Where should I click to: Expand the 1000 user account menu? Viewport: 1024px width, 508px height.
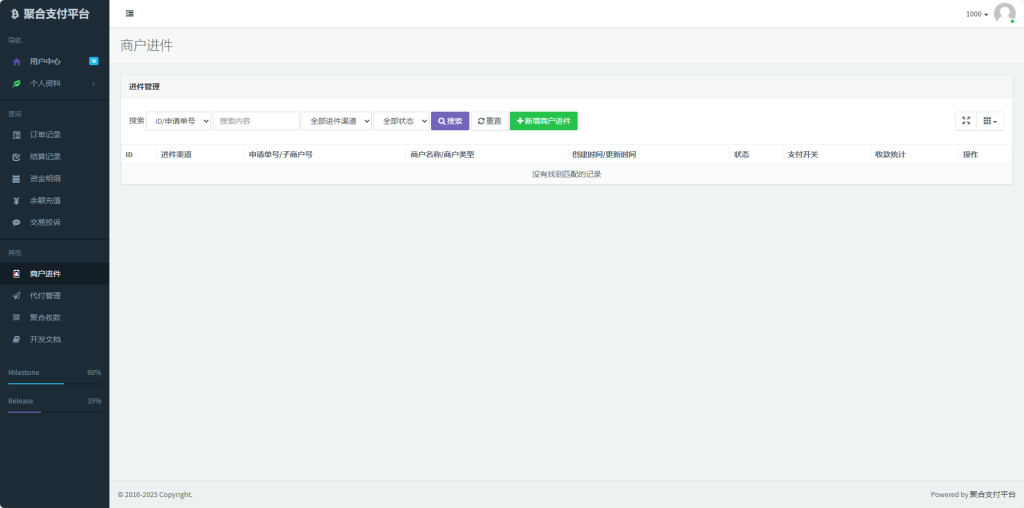coord(976,14)
